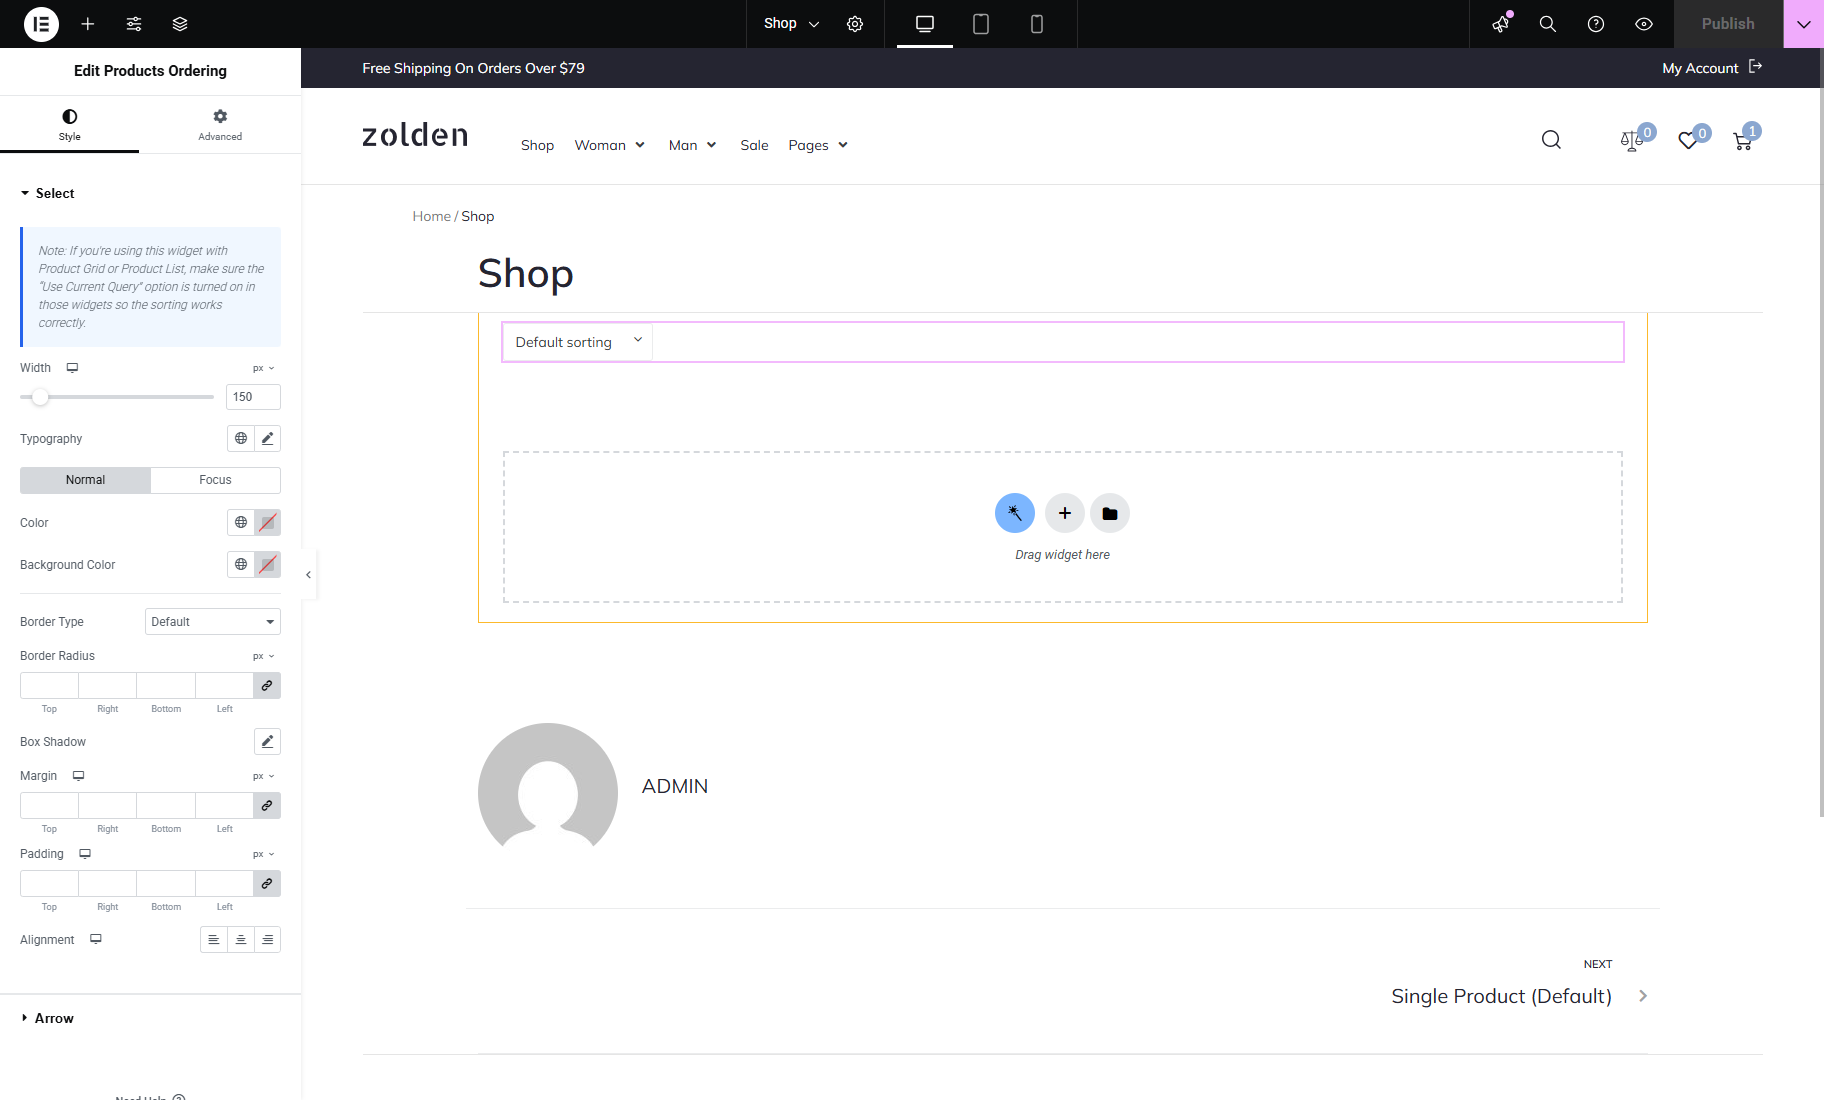Collapse the Select section
The image size is (1824, 1100).
point(47,193)
